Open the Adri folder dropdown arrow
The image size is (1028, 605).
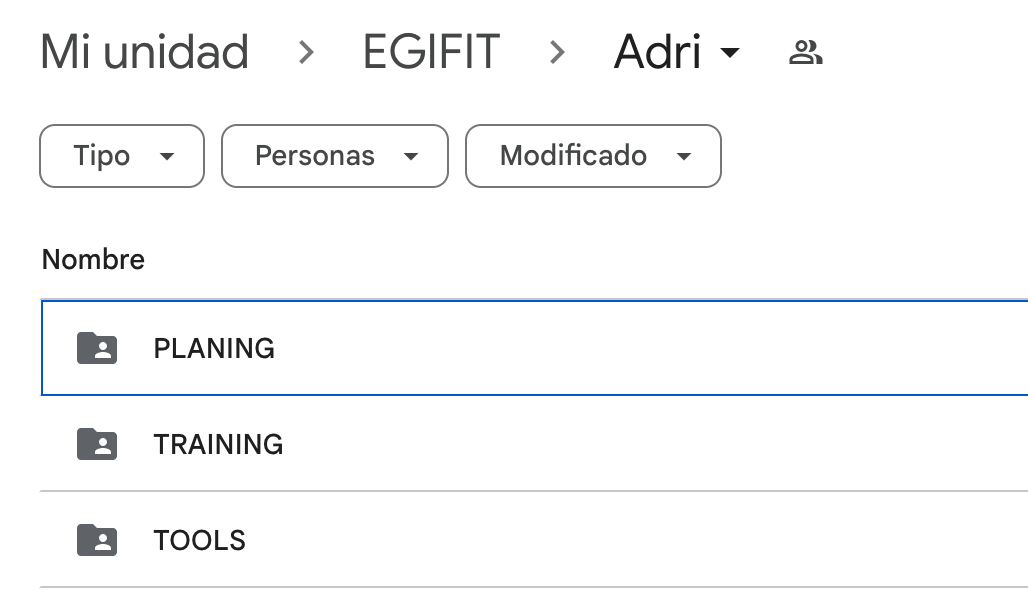click(x=730, y=52)
